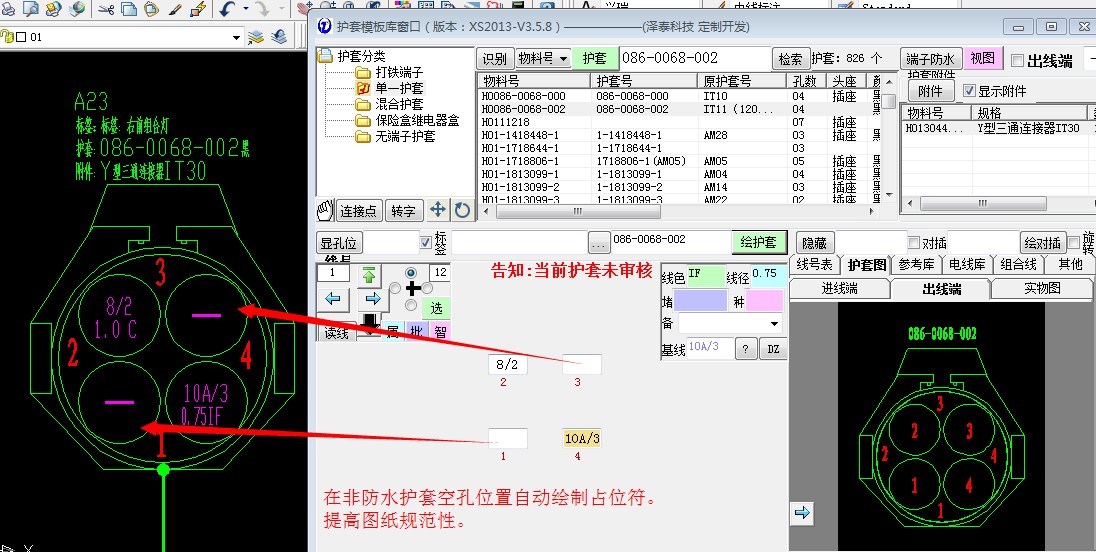The width and height of the screenshot is (1096, 552).
Task: Uncheck the 显示附件 checkbox
Action: 968,91
